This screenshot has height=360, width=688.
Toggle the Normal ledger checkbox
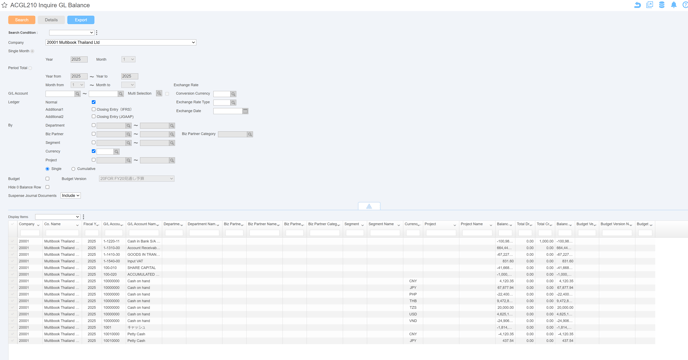[93, 102]
